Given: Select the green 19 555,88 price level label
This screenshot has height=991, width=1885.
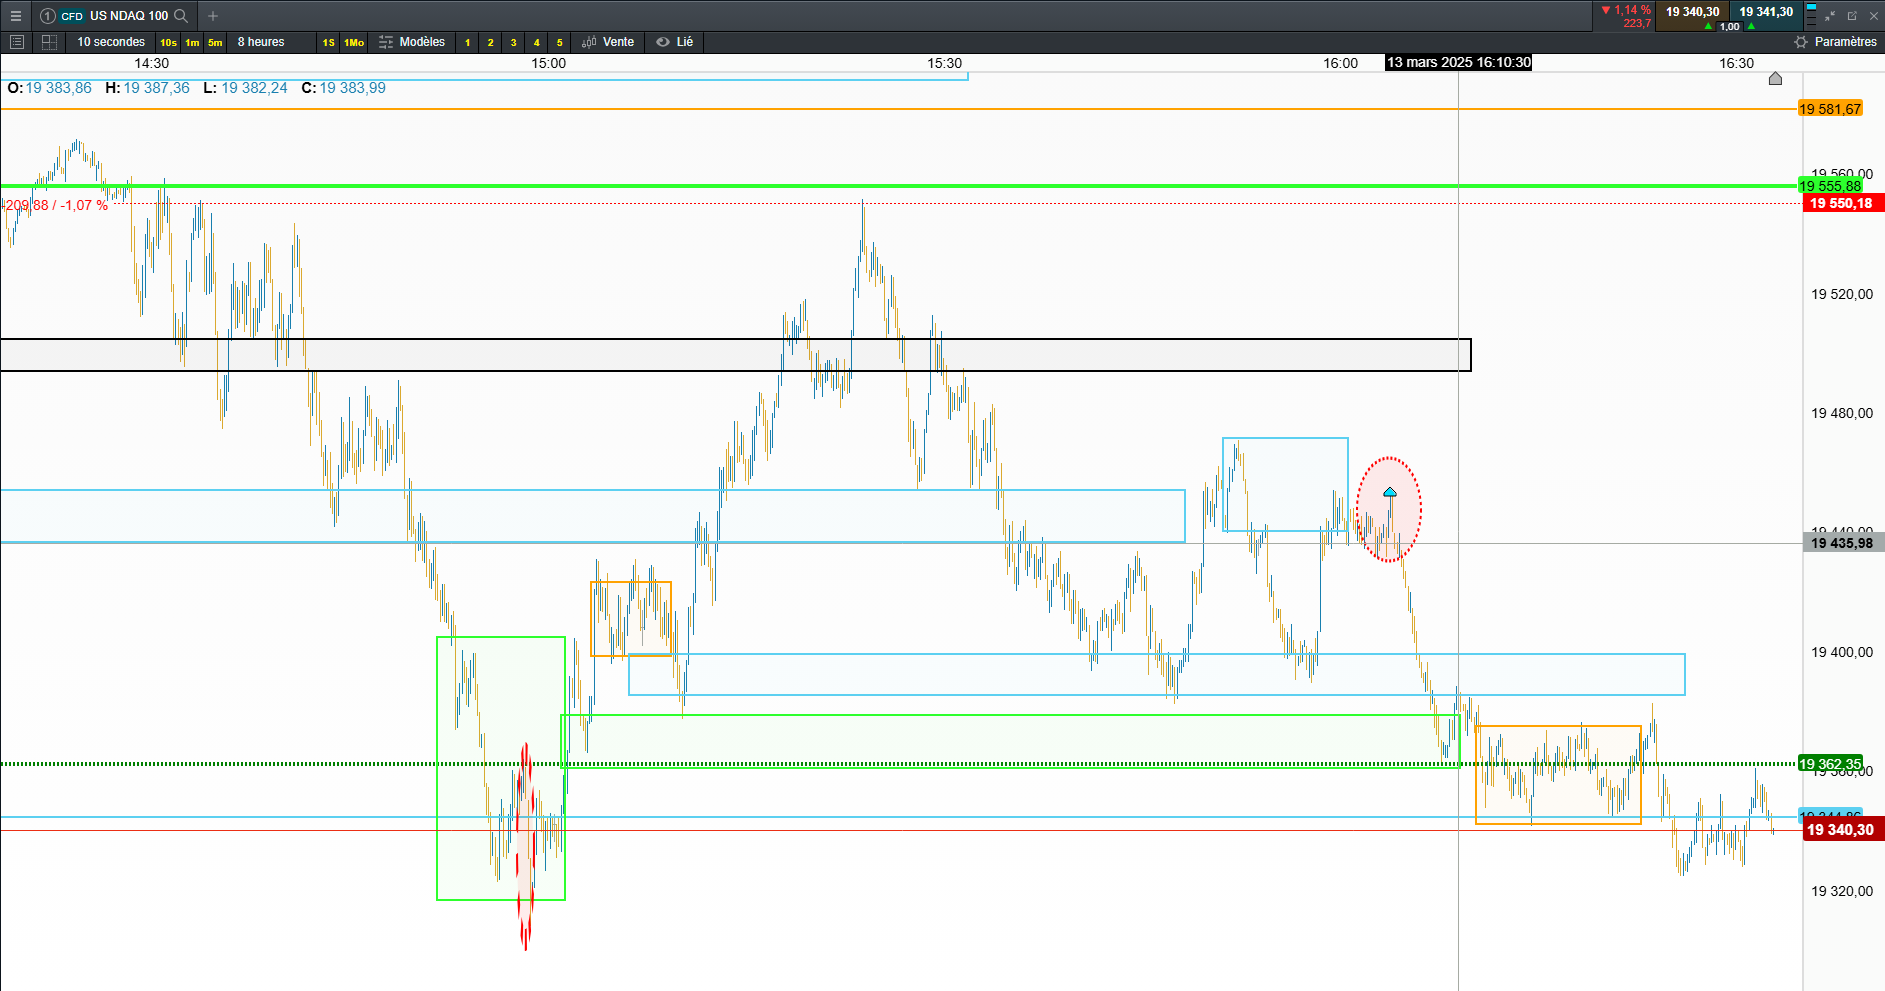Looking at the screenshot, I should (x=1830, y=186).
